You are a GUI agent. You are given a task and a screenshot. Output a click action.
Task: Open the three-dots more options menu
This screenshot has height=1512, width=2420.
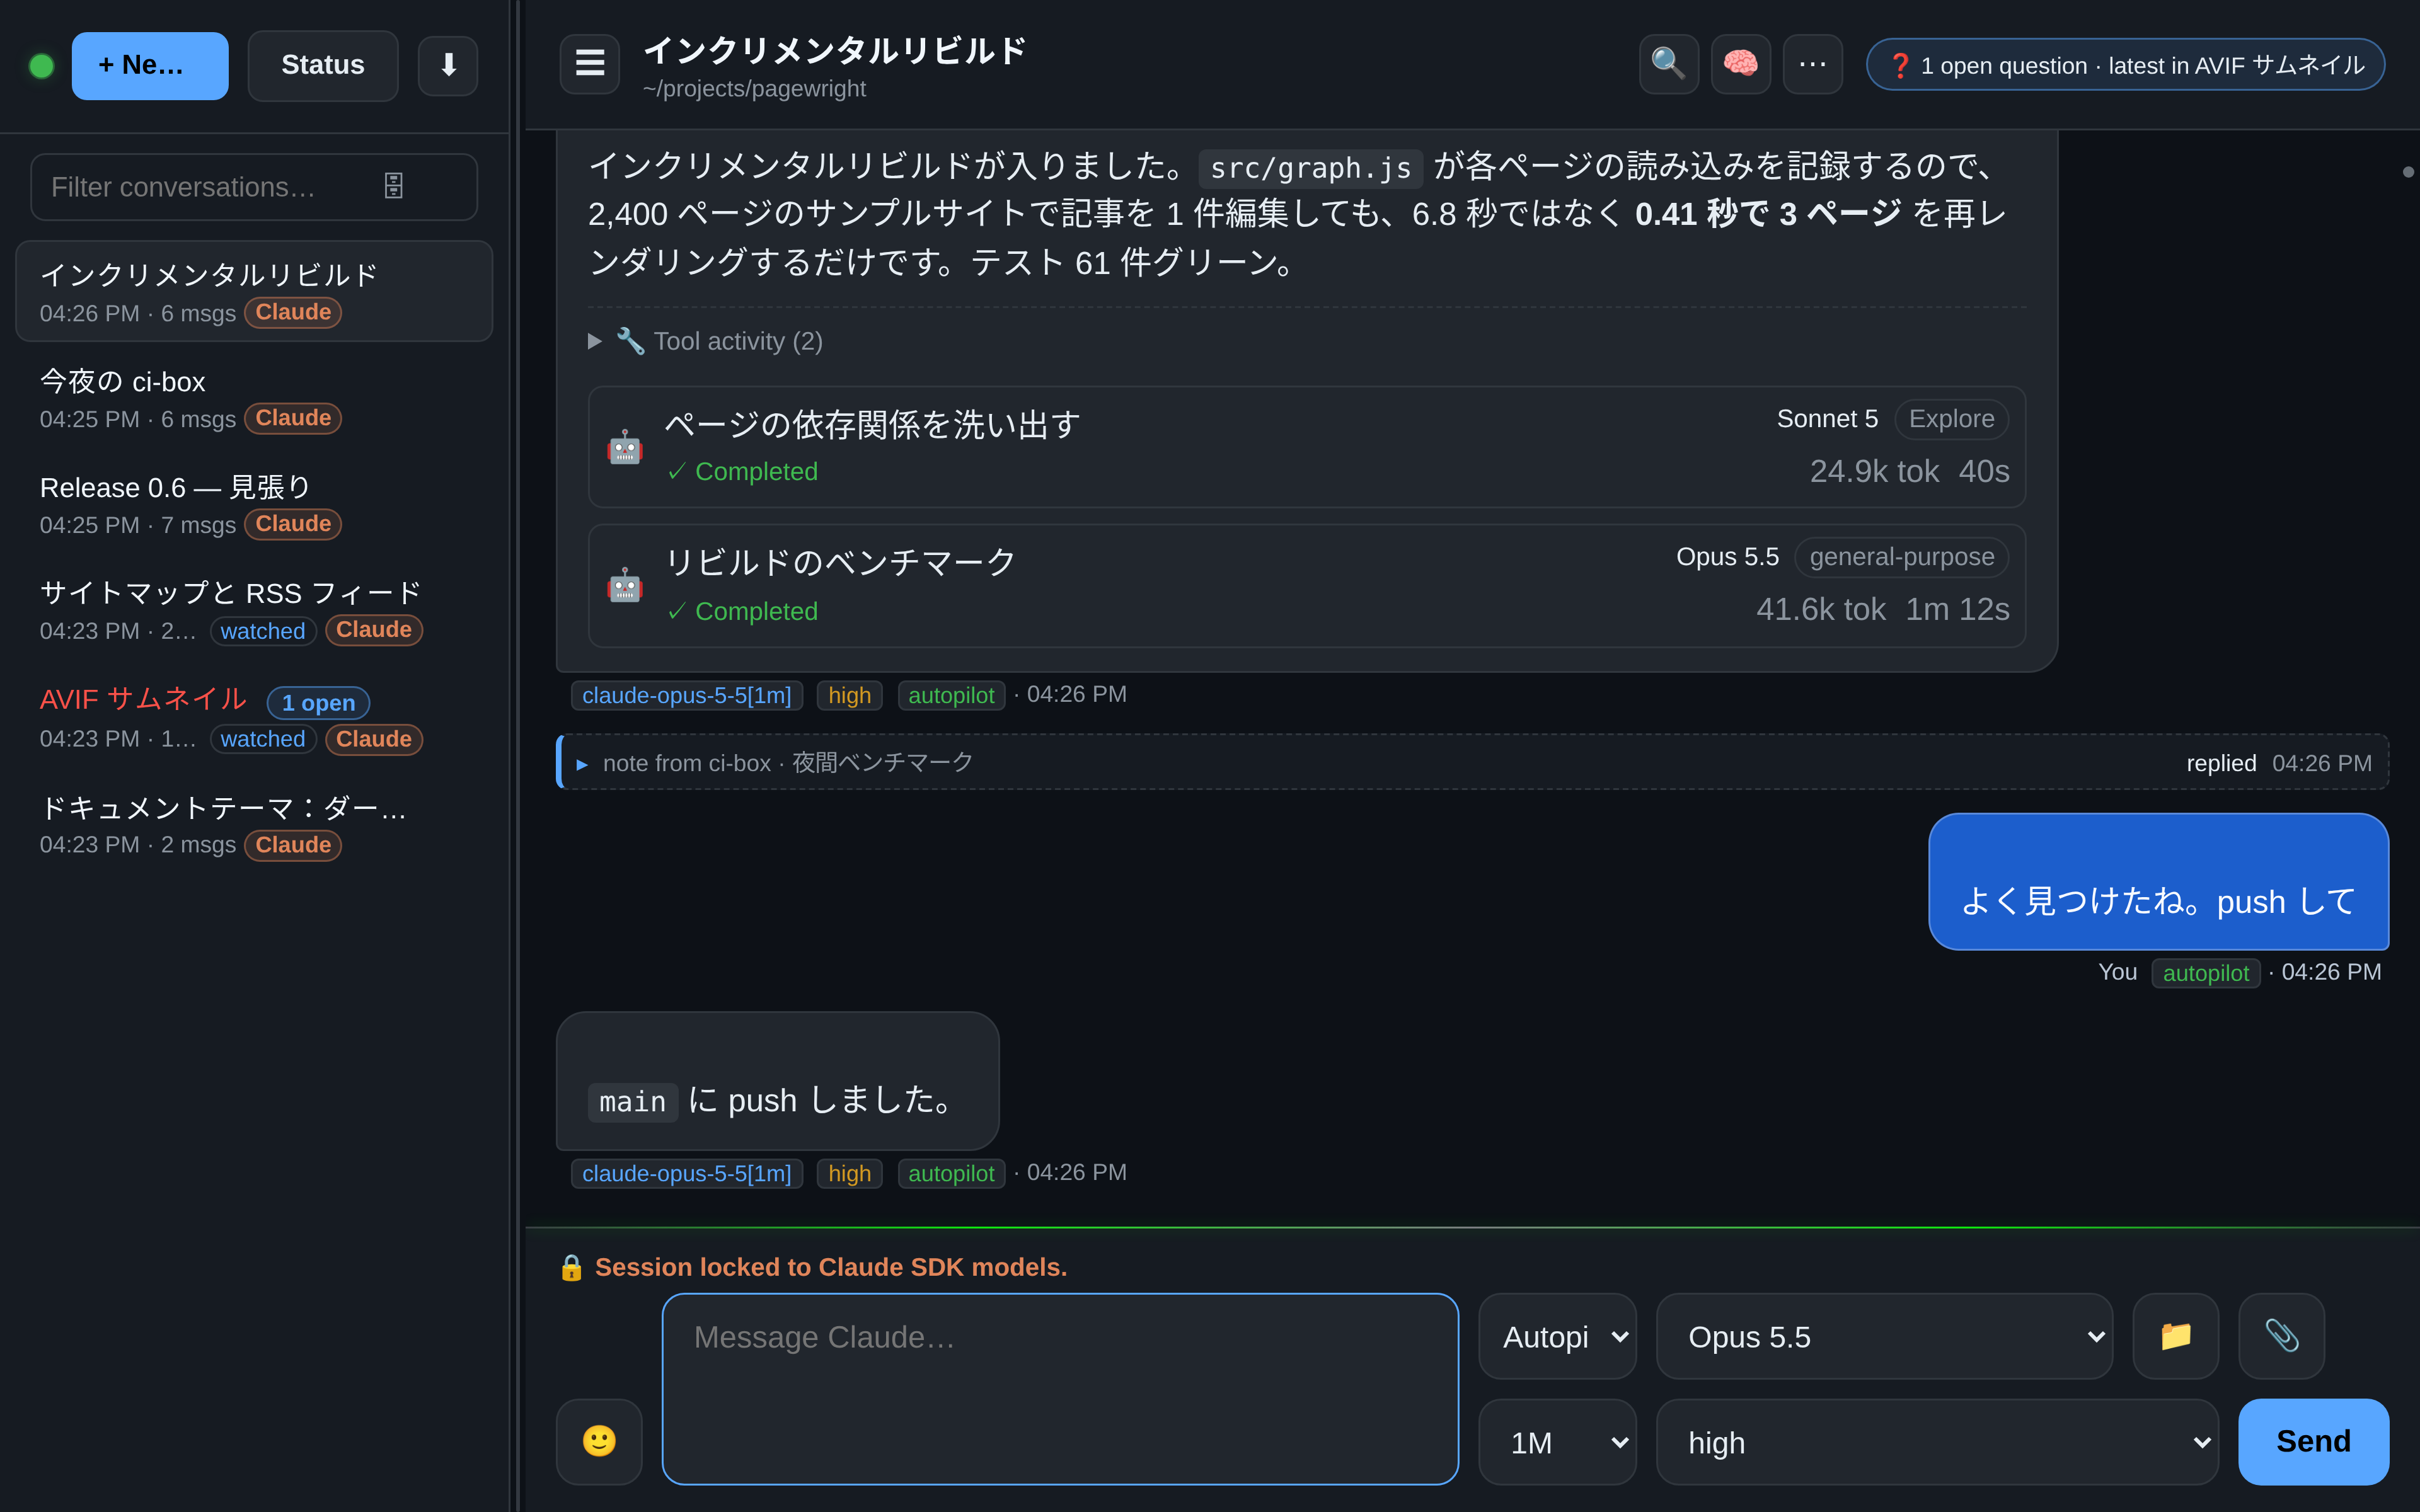point(1812,64)
